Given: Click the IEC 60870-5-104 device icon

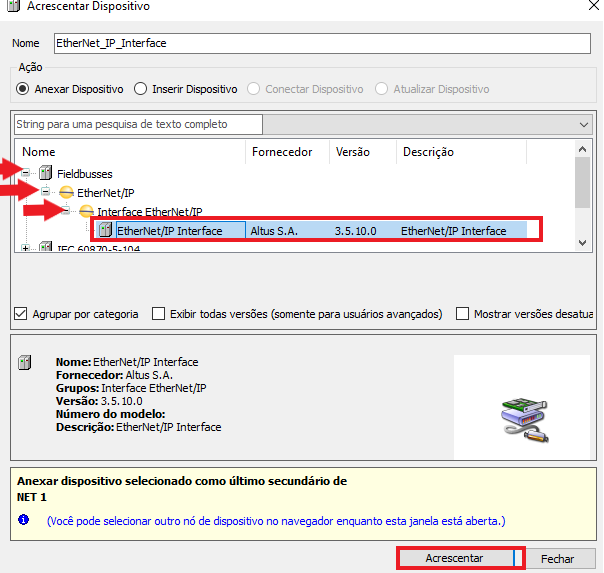Looking at the screenshot, I should [x=45, y=248].
